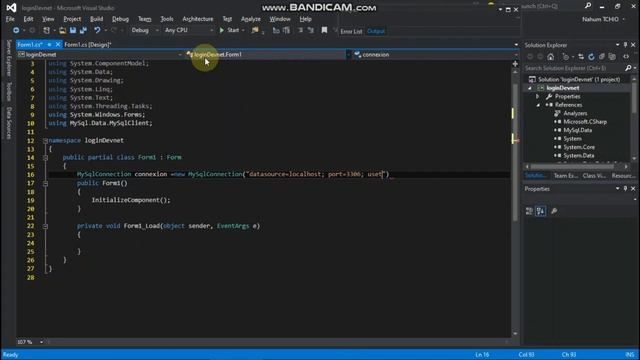Image resolution: width=640 pixels, height=360 pixels.
Task: Click the Nahum TCHIO account name
Action: coord(600,19)
